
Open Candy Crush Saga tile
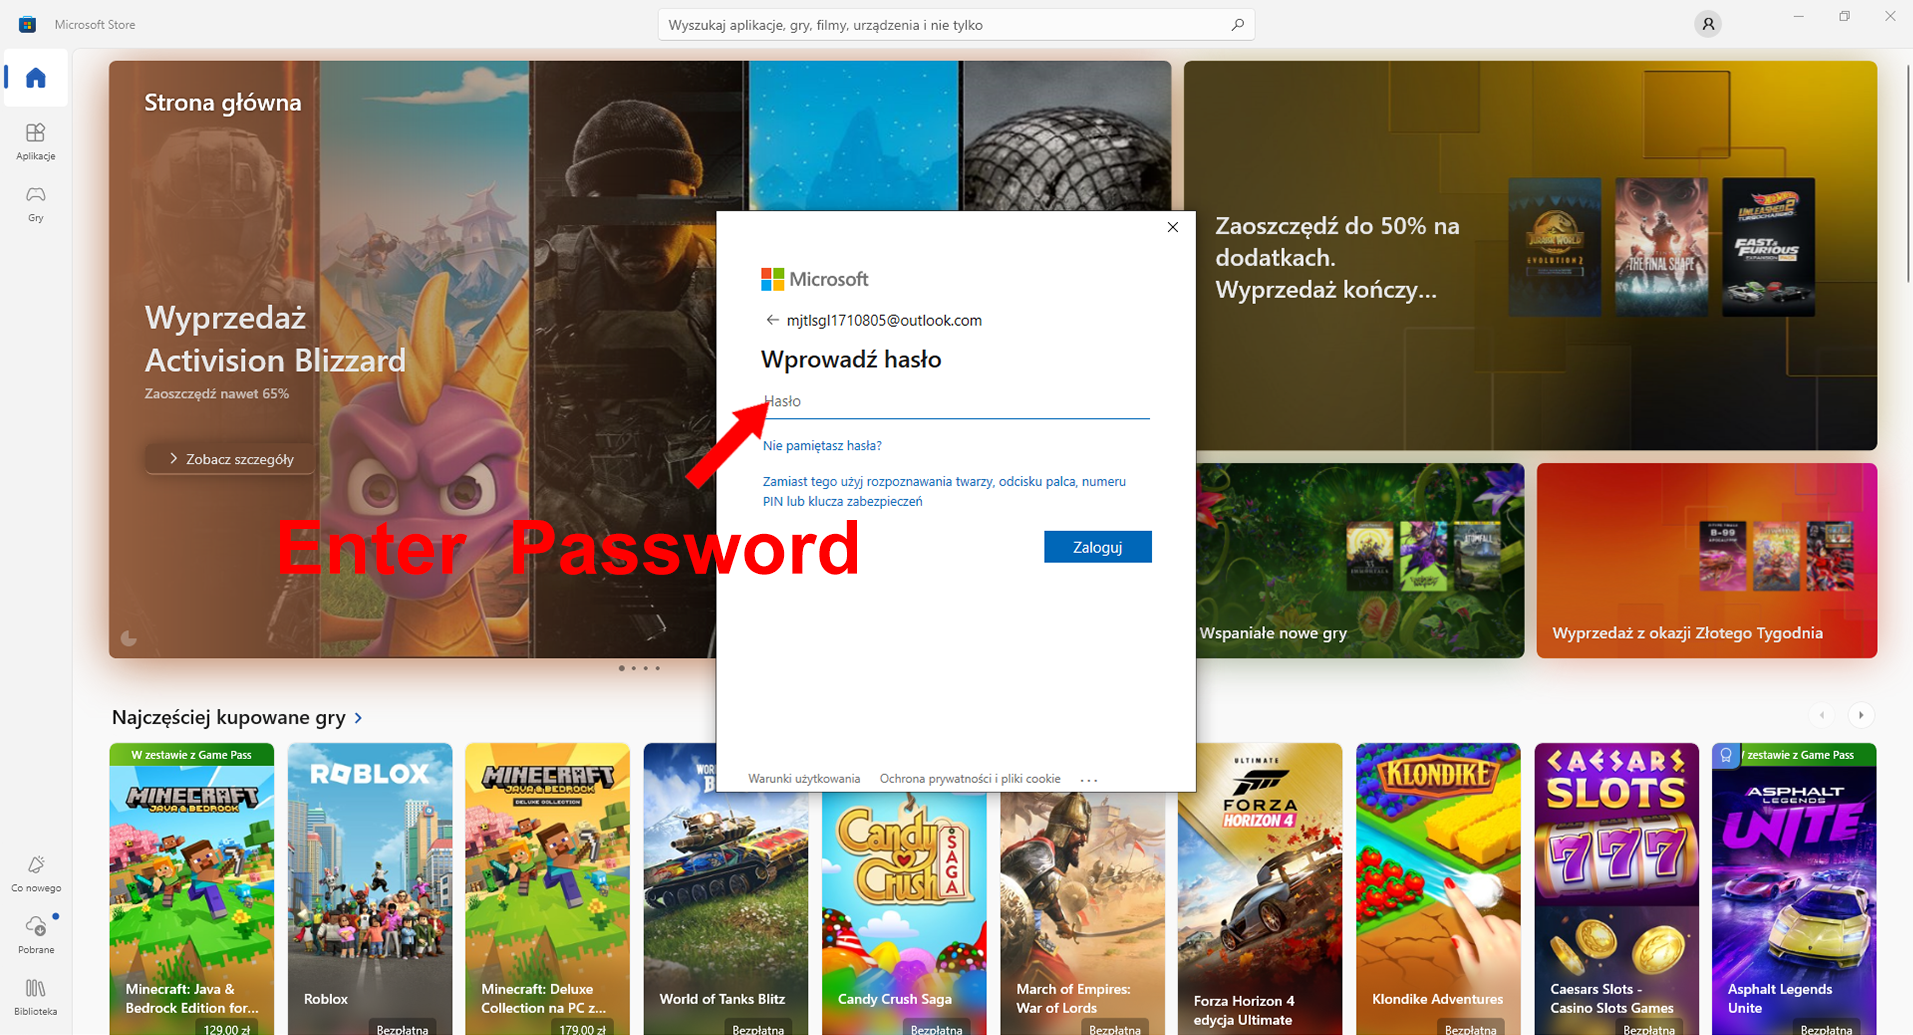coord(904,915)
